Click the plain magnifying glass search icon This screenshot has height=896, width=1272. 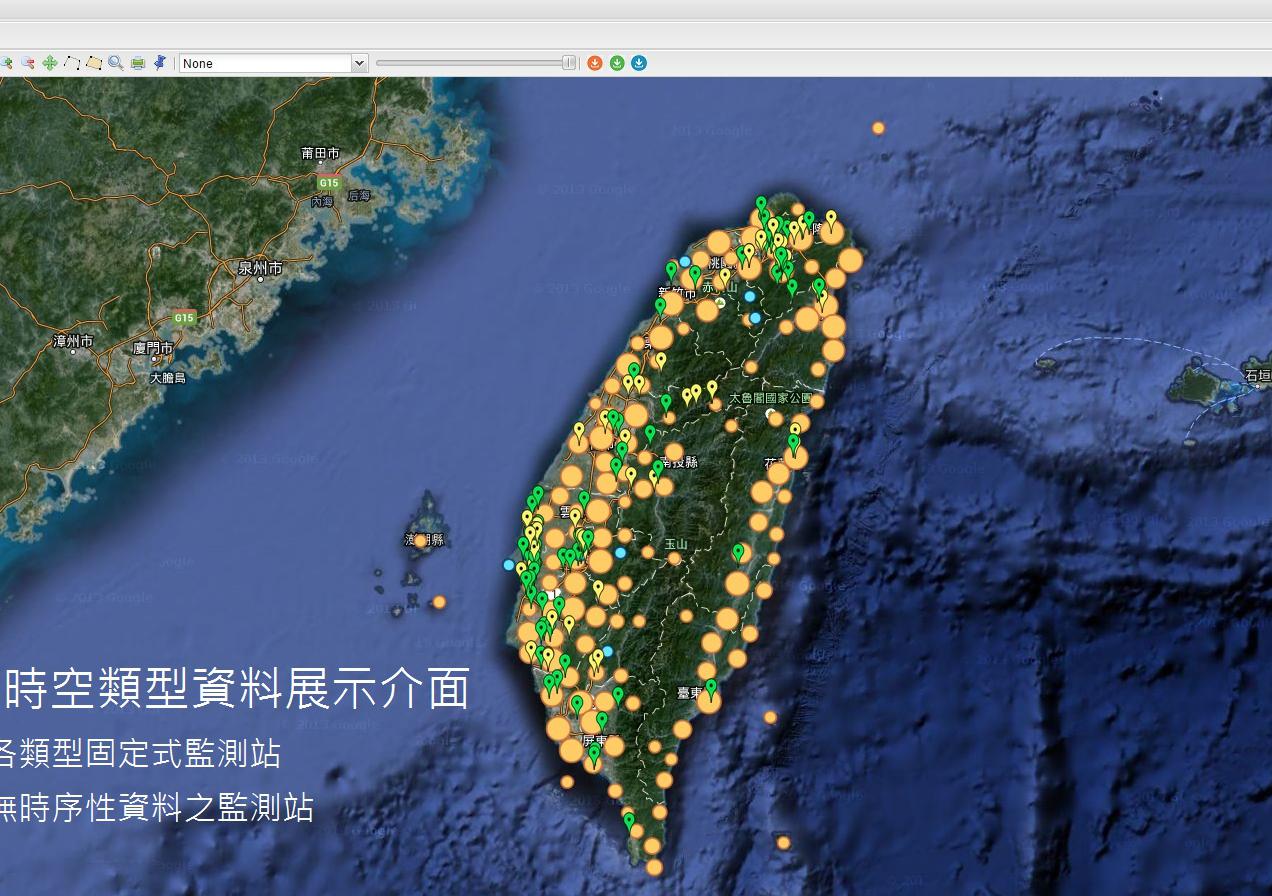tap(116, 63)
